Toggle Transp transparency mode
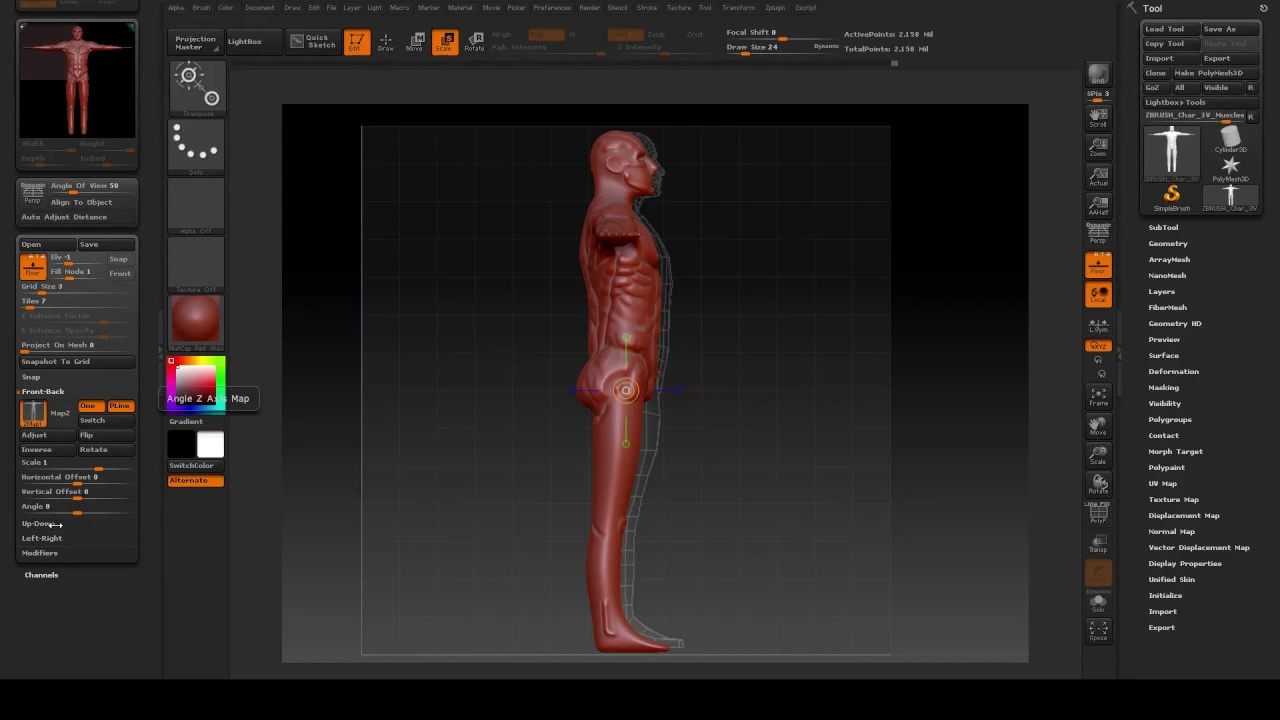This screenshot has height=720, width=1280. [1098, 544]
